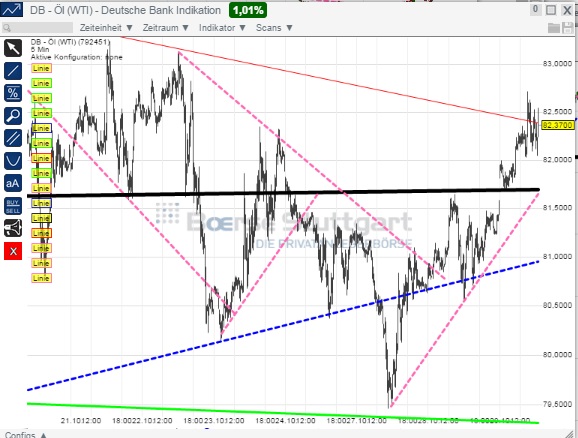This screenshot has width=578, height=438.
Task: Open the Indikator dropdown
Action: [x=222, y=28]
